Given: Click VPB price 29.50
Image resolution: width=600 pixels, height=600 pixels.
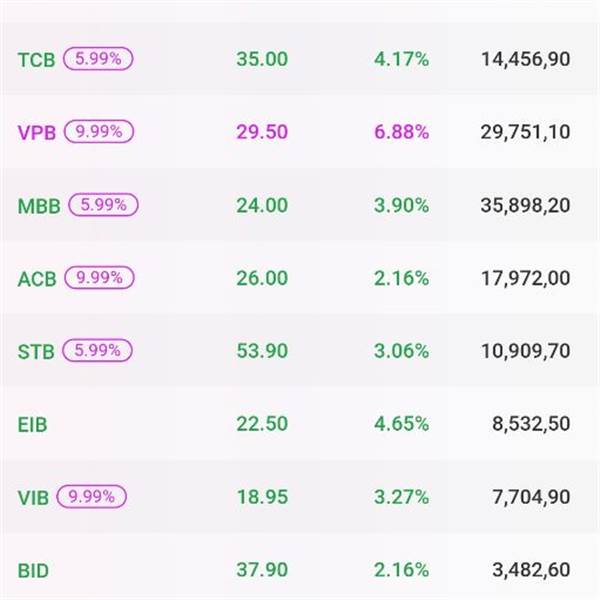Looking at the screenshot, I should pyautogui.click(x=262, y=133).
